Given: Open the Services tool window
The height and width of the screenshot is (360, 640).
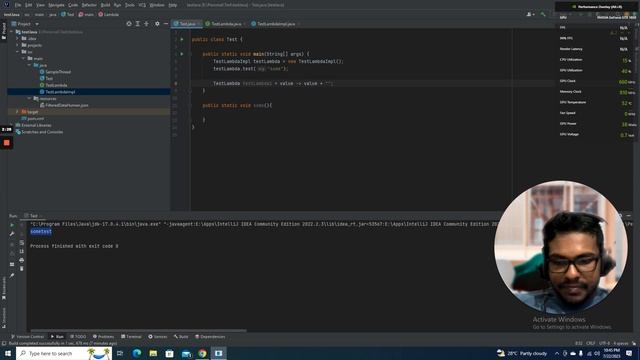Looking at the screenshot, I should 158,337.
